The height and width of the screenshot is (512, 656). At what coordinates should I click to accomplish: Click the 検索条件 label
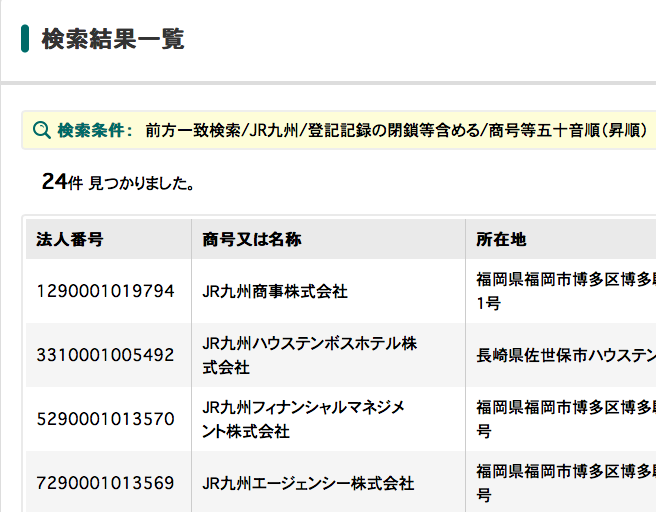95,131
